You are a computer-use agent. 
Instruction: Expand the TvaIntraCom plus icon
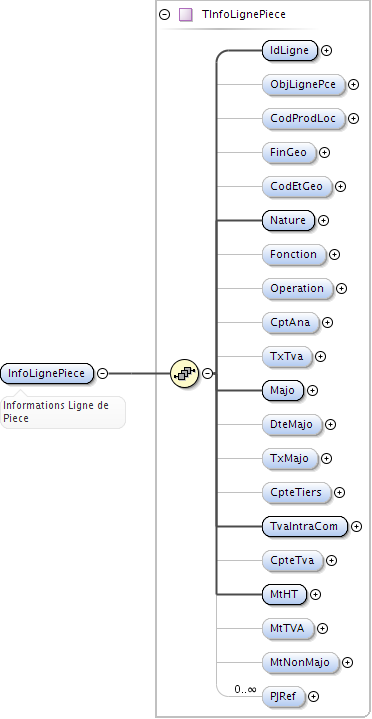pos(356,526)
